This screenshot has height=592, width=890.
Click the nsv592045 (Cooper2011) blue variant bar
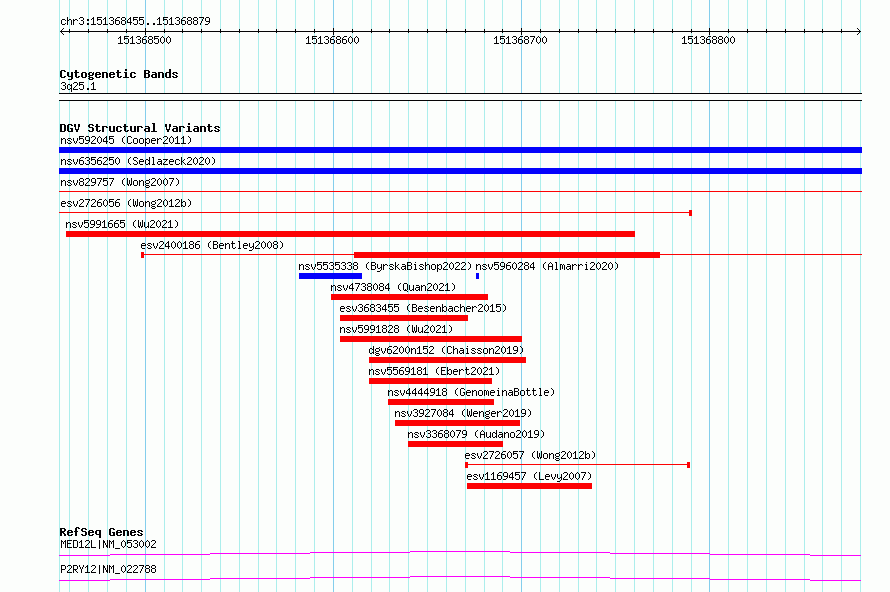[x=460, y=150]
